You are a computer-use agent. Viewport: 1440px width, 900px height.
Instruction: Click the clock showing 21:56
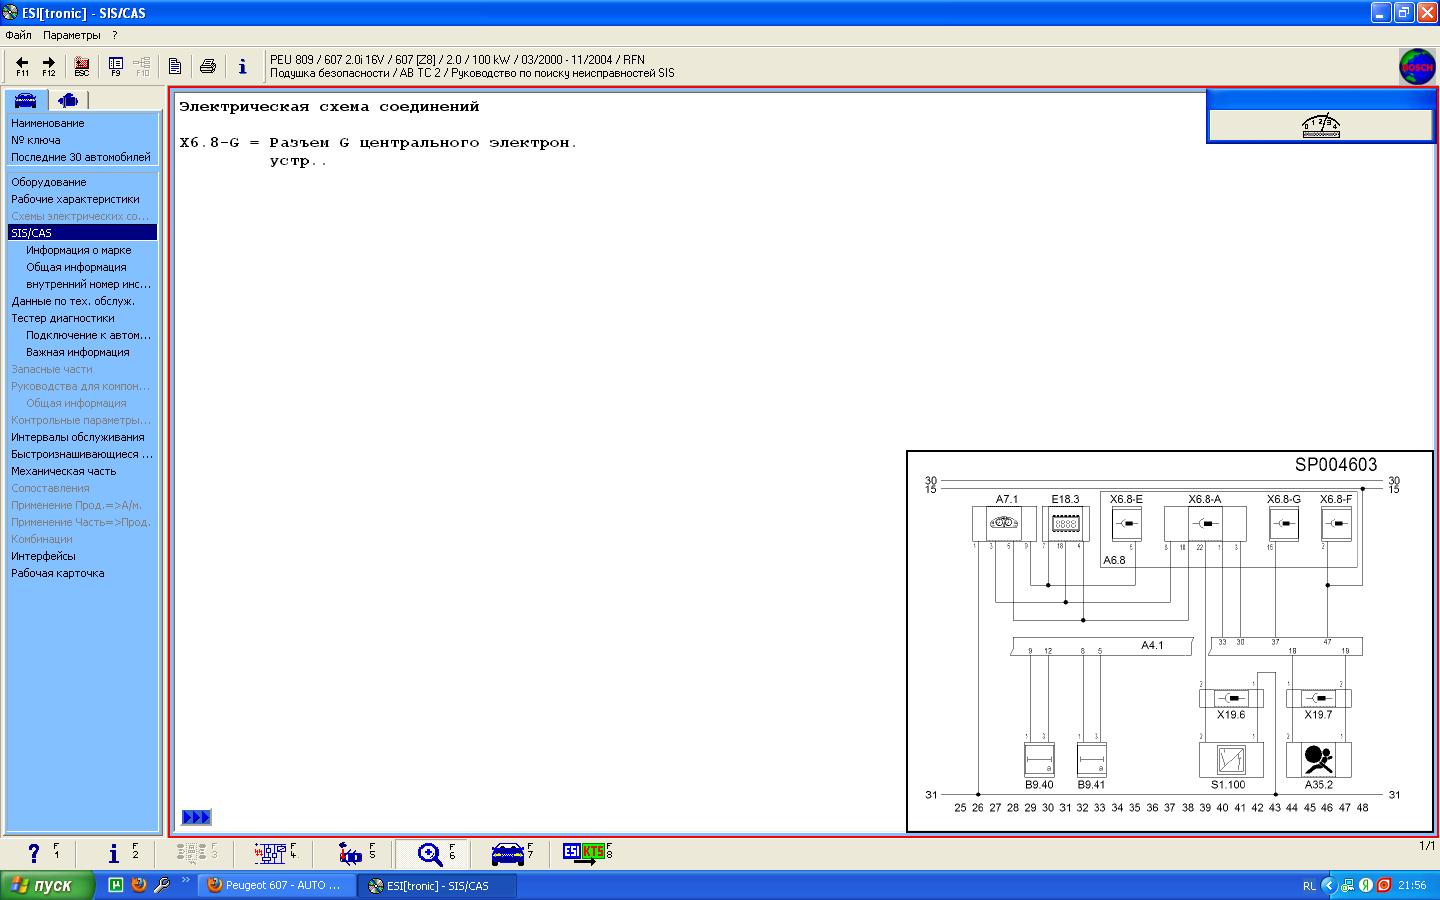click(x=1412, y=885)
